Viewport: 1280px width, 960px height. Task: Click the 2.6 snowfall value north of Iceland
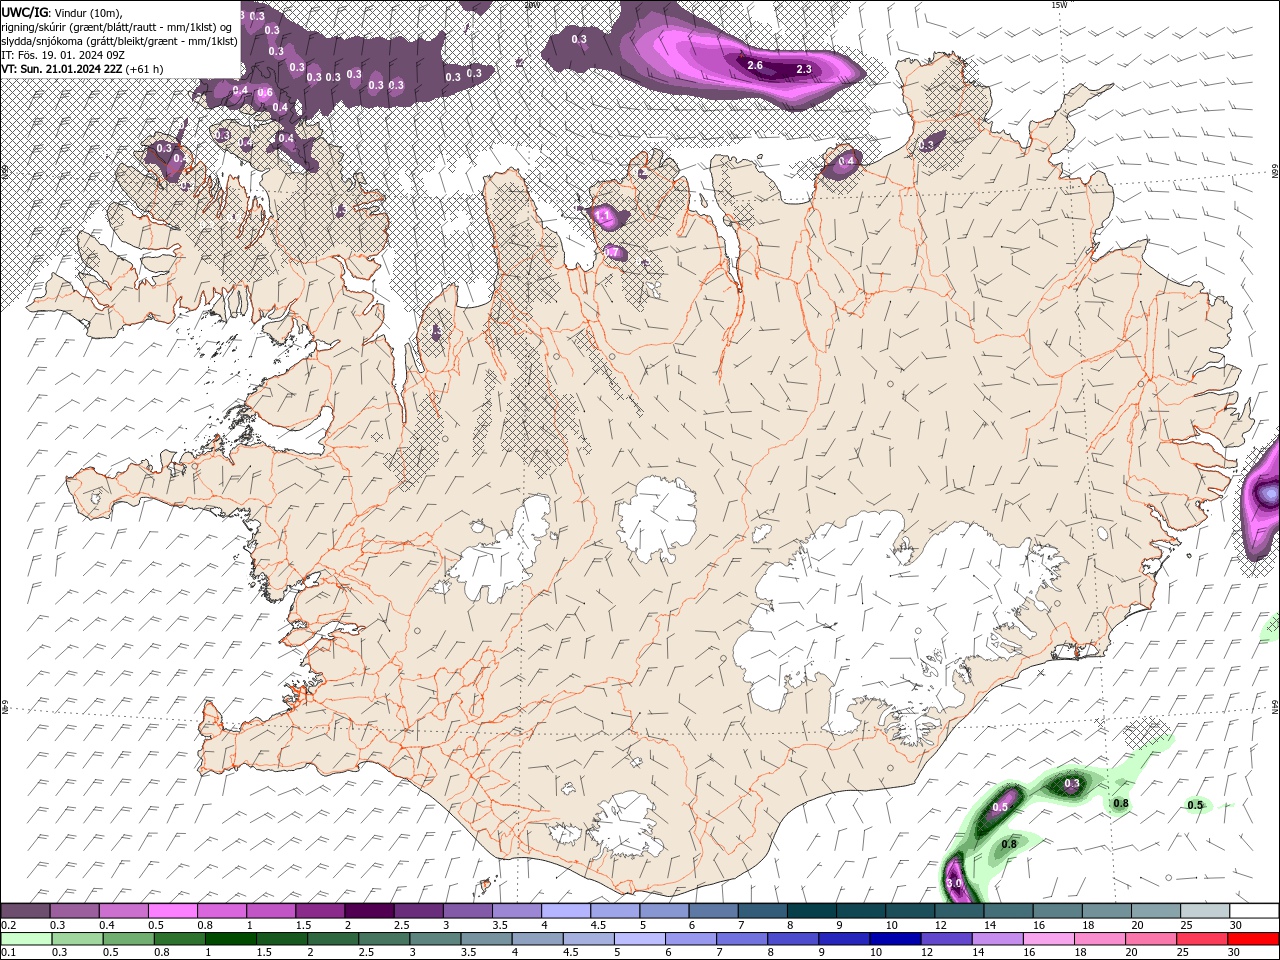click(755, 65)
